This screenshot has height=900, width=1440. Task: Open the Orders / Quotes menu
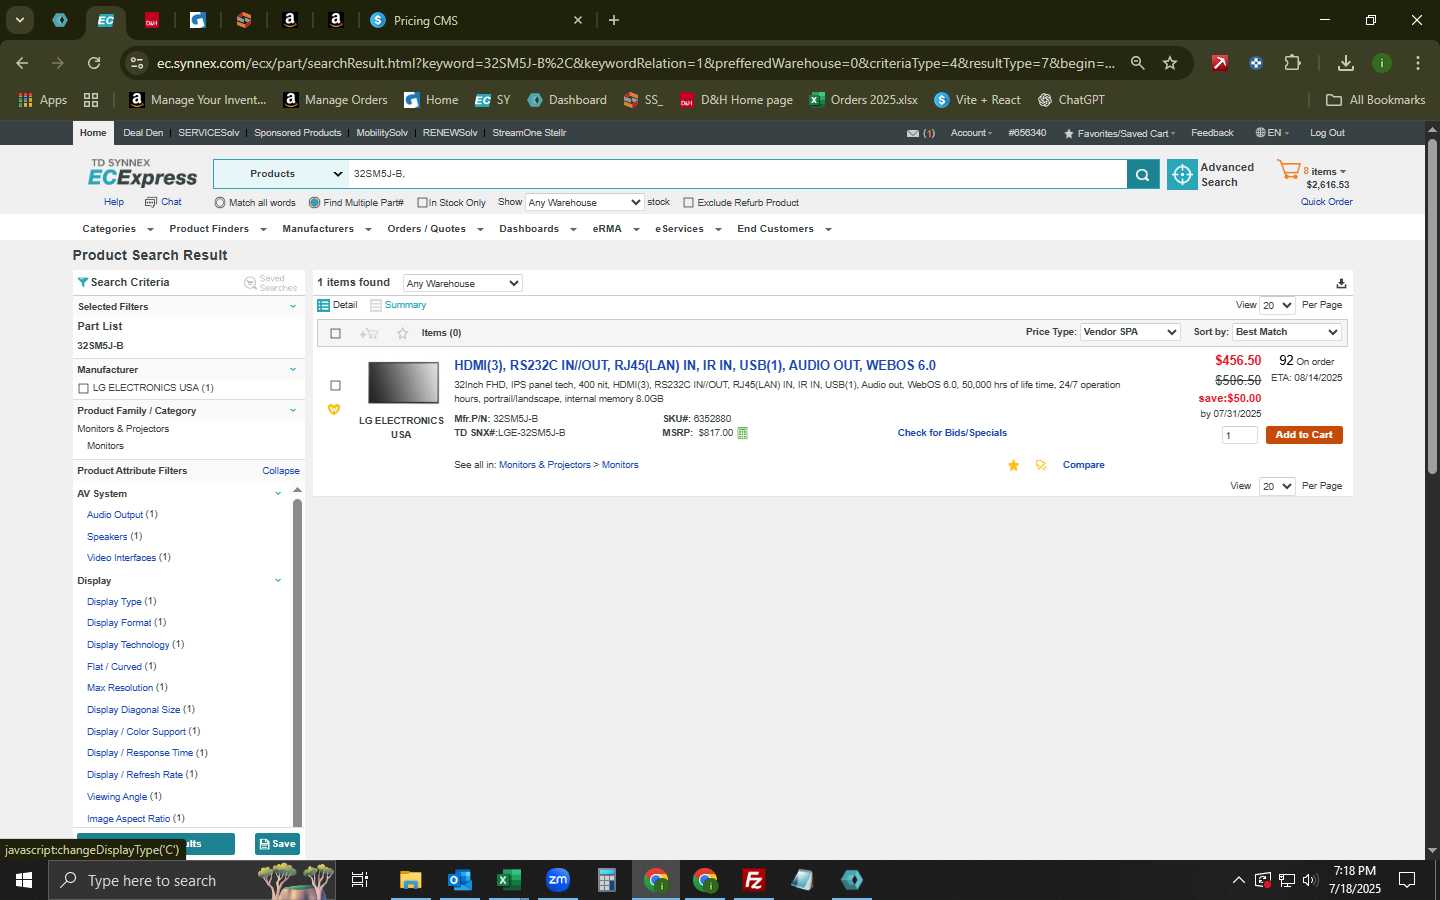click(435, 229)
